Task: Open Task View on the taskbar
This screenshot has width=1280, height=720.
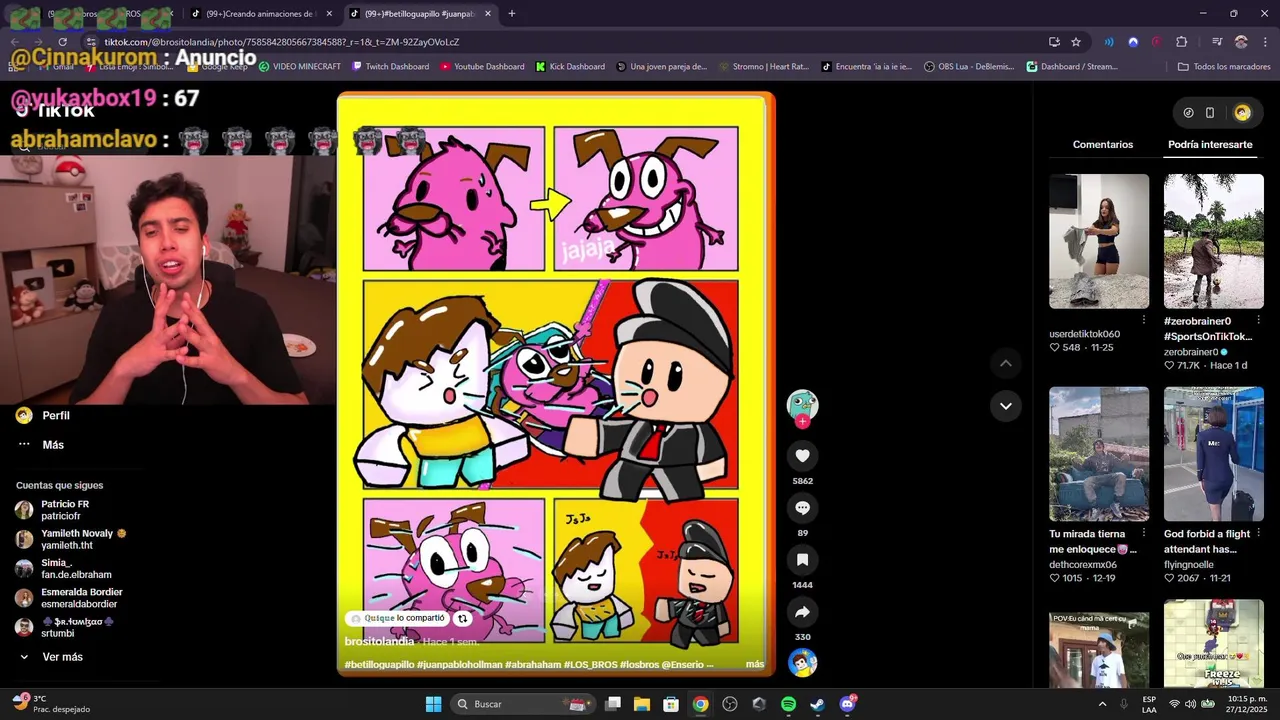Action: [613, 704]
